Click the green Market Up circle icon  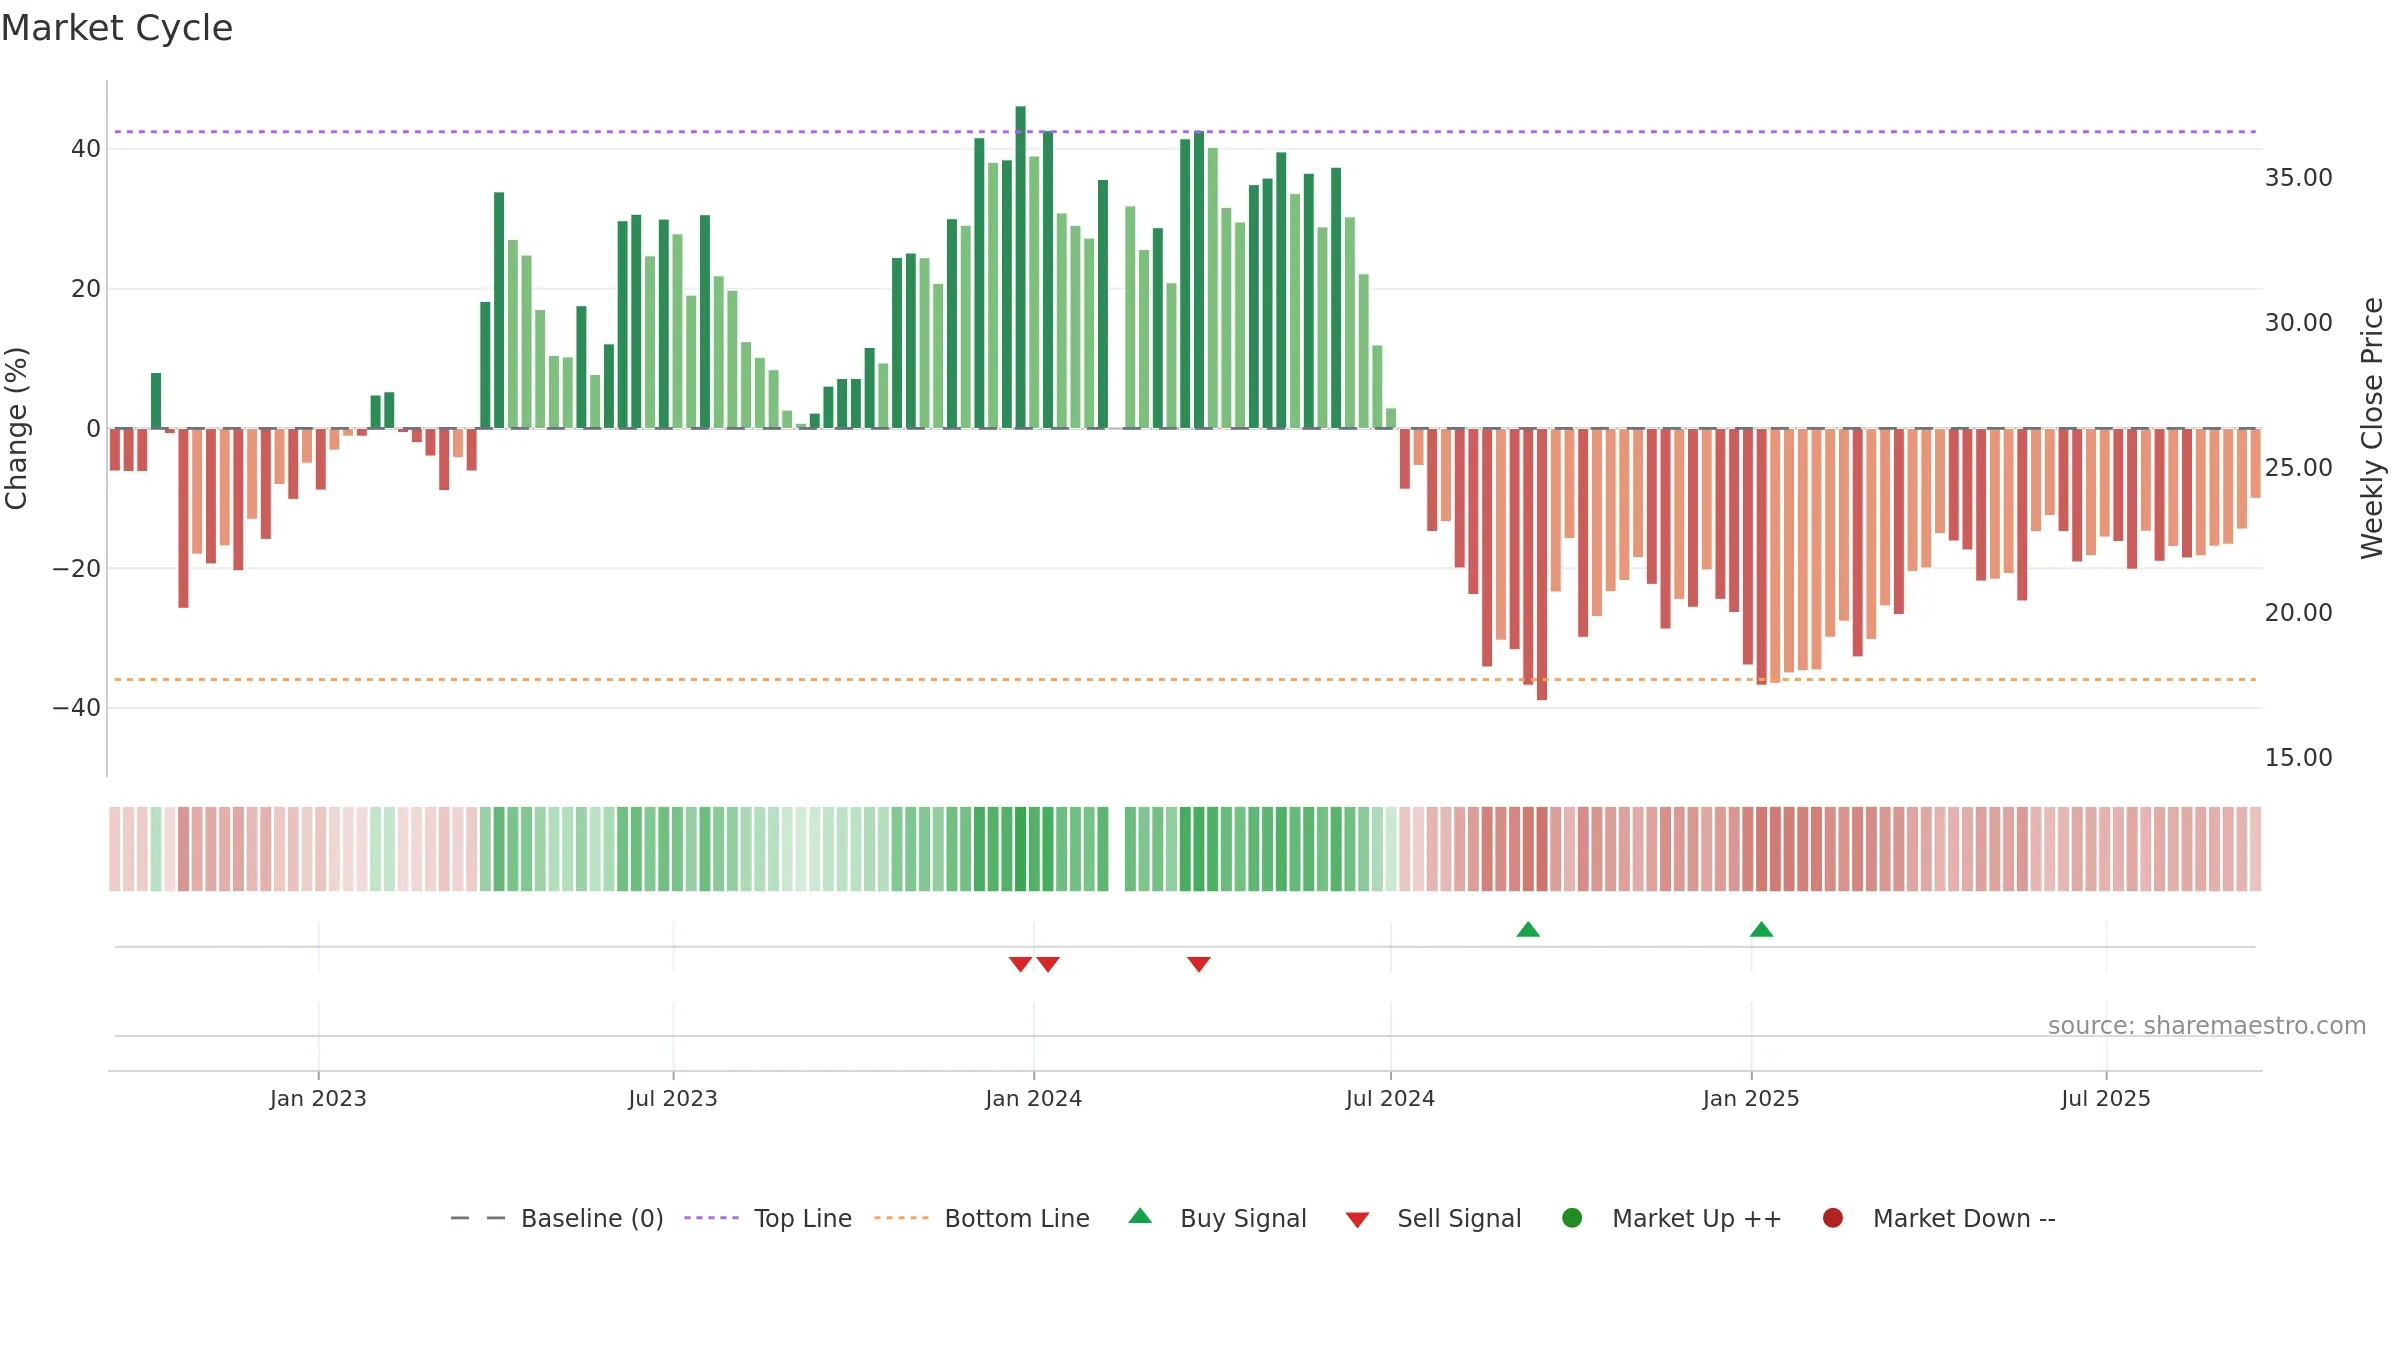click(1572, 1218)
